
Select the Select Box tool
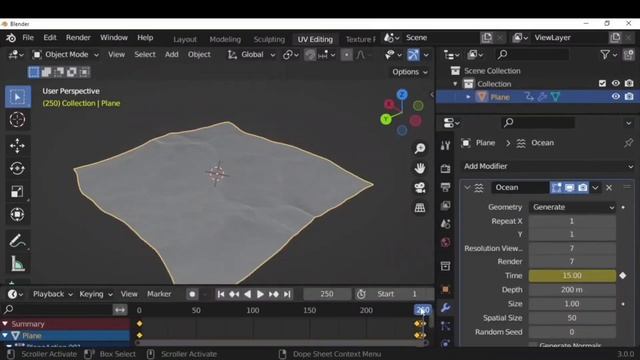18,97
